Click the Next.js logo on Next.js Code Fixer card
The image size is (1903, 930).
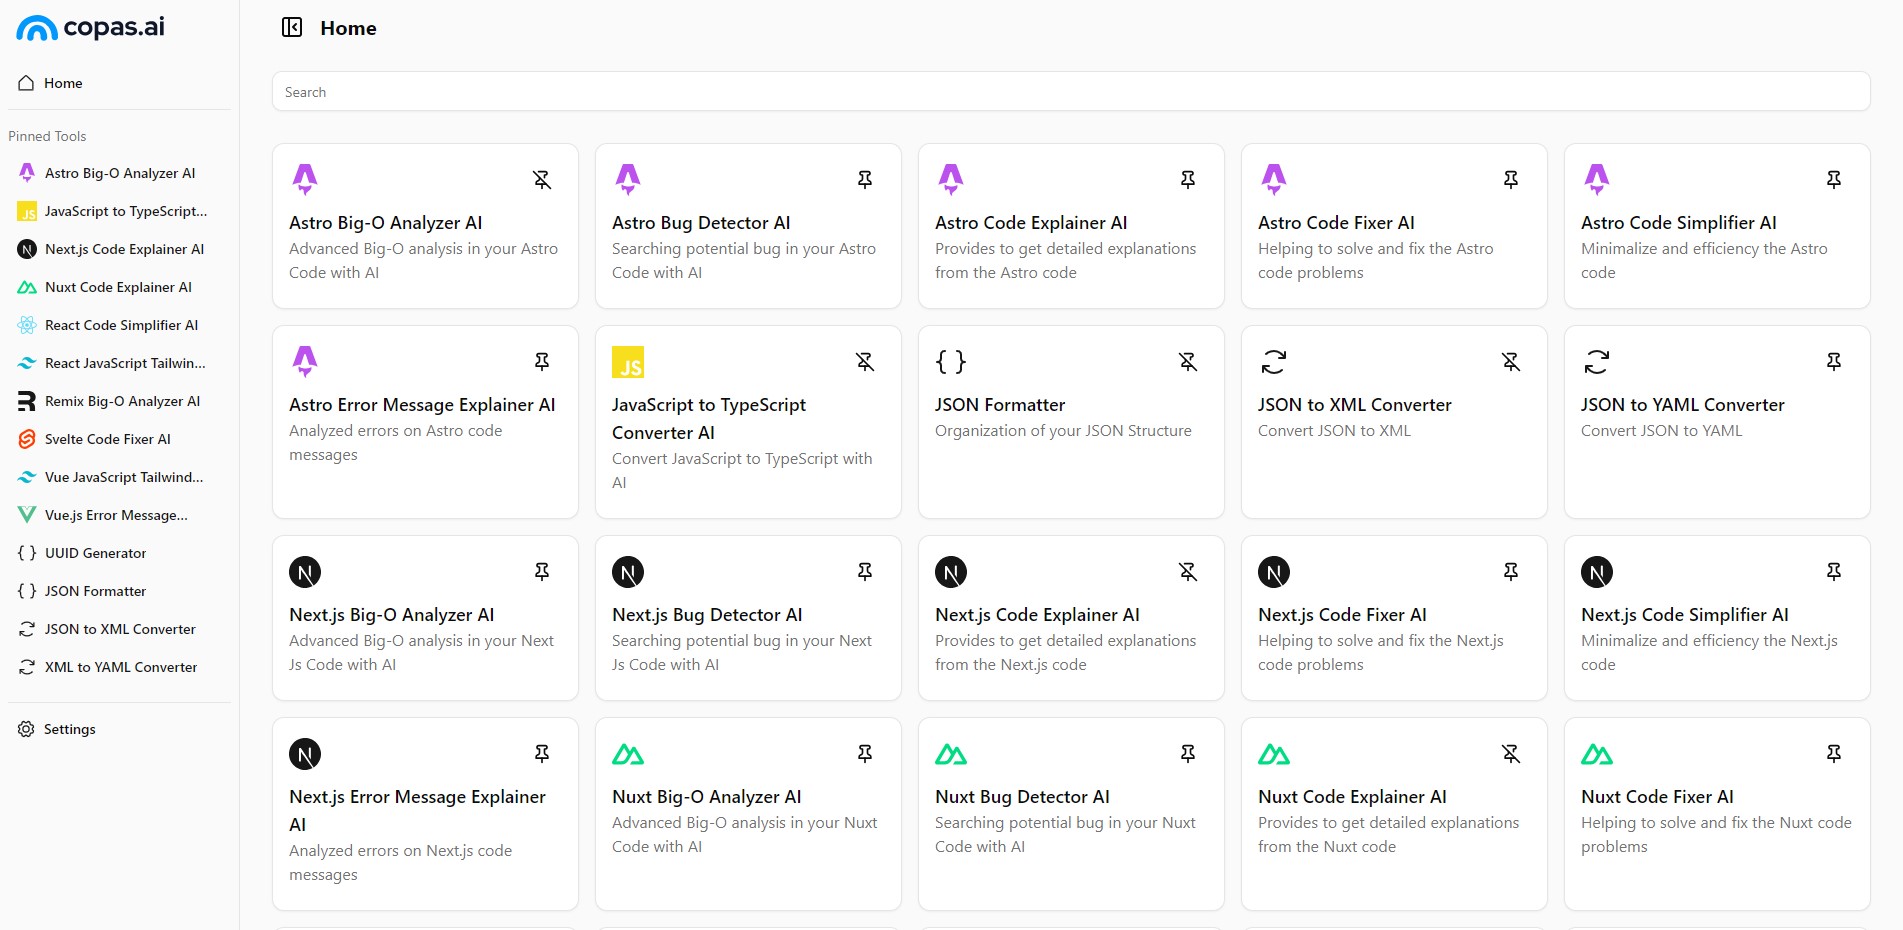[1274, 572]
